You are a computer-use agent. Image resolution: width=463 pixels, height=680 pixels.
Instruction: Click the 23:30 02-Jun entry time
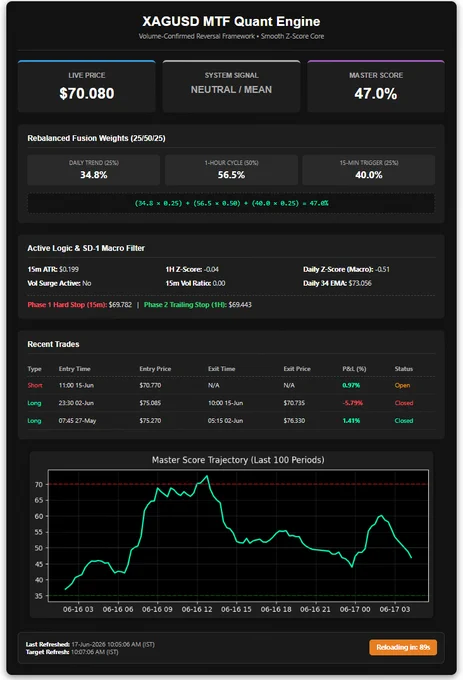click(76, 403)
